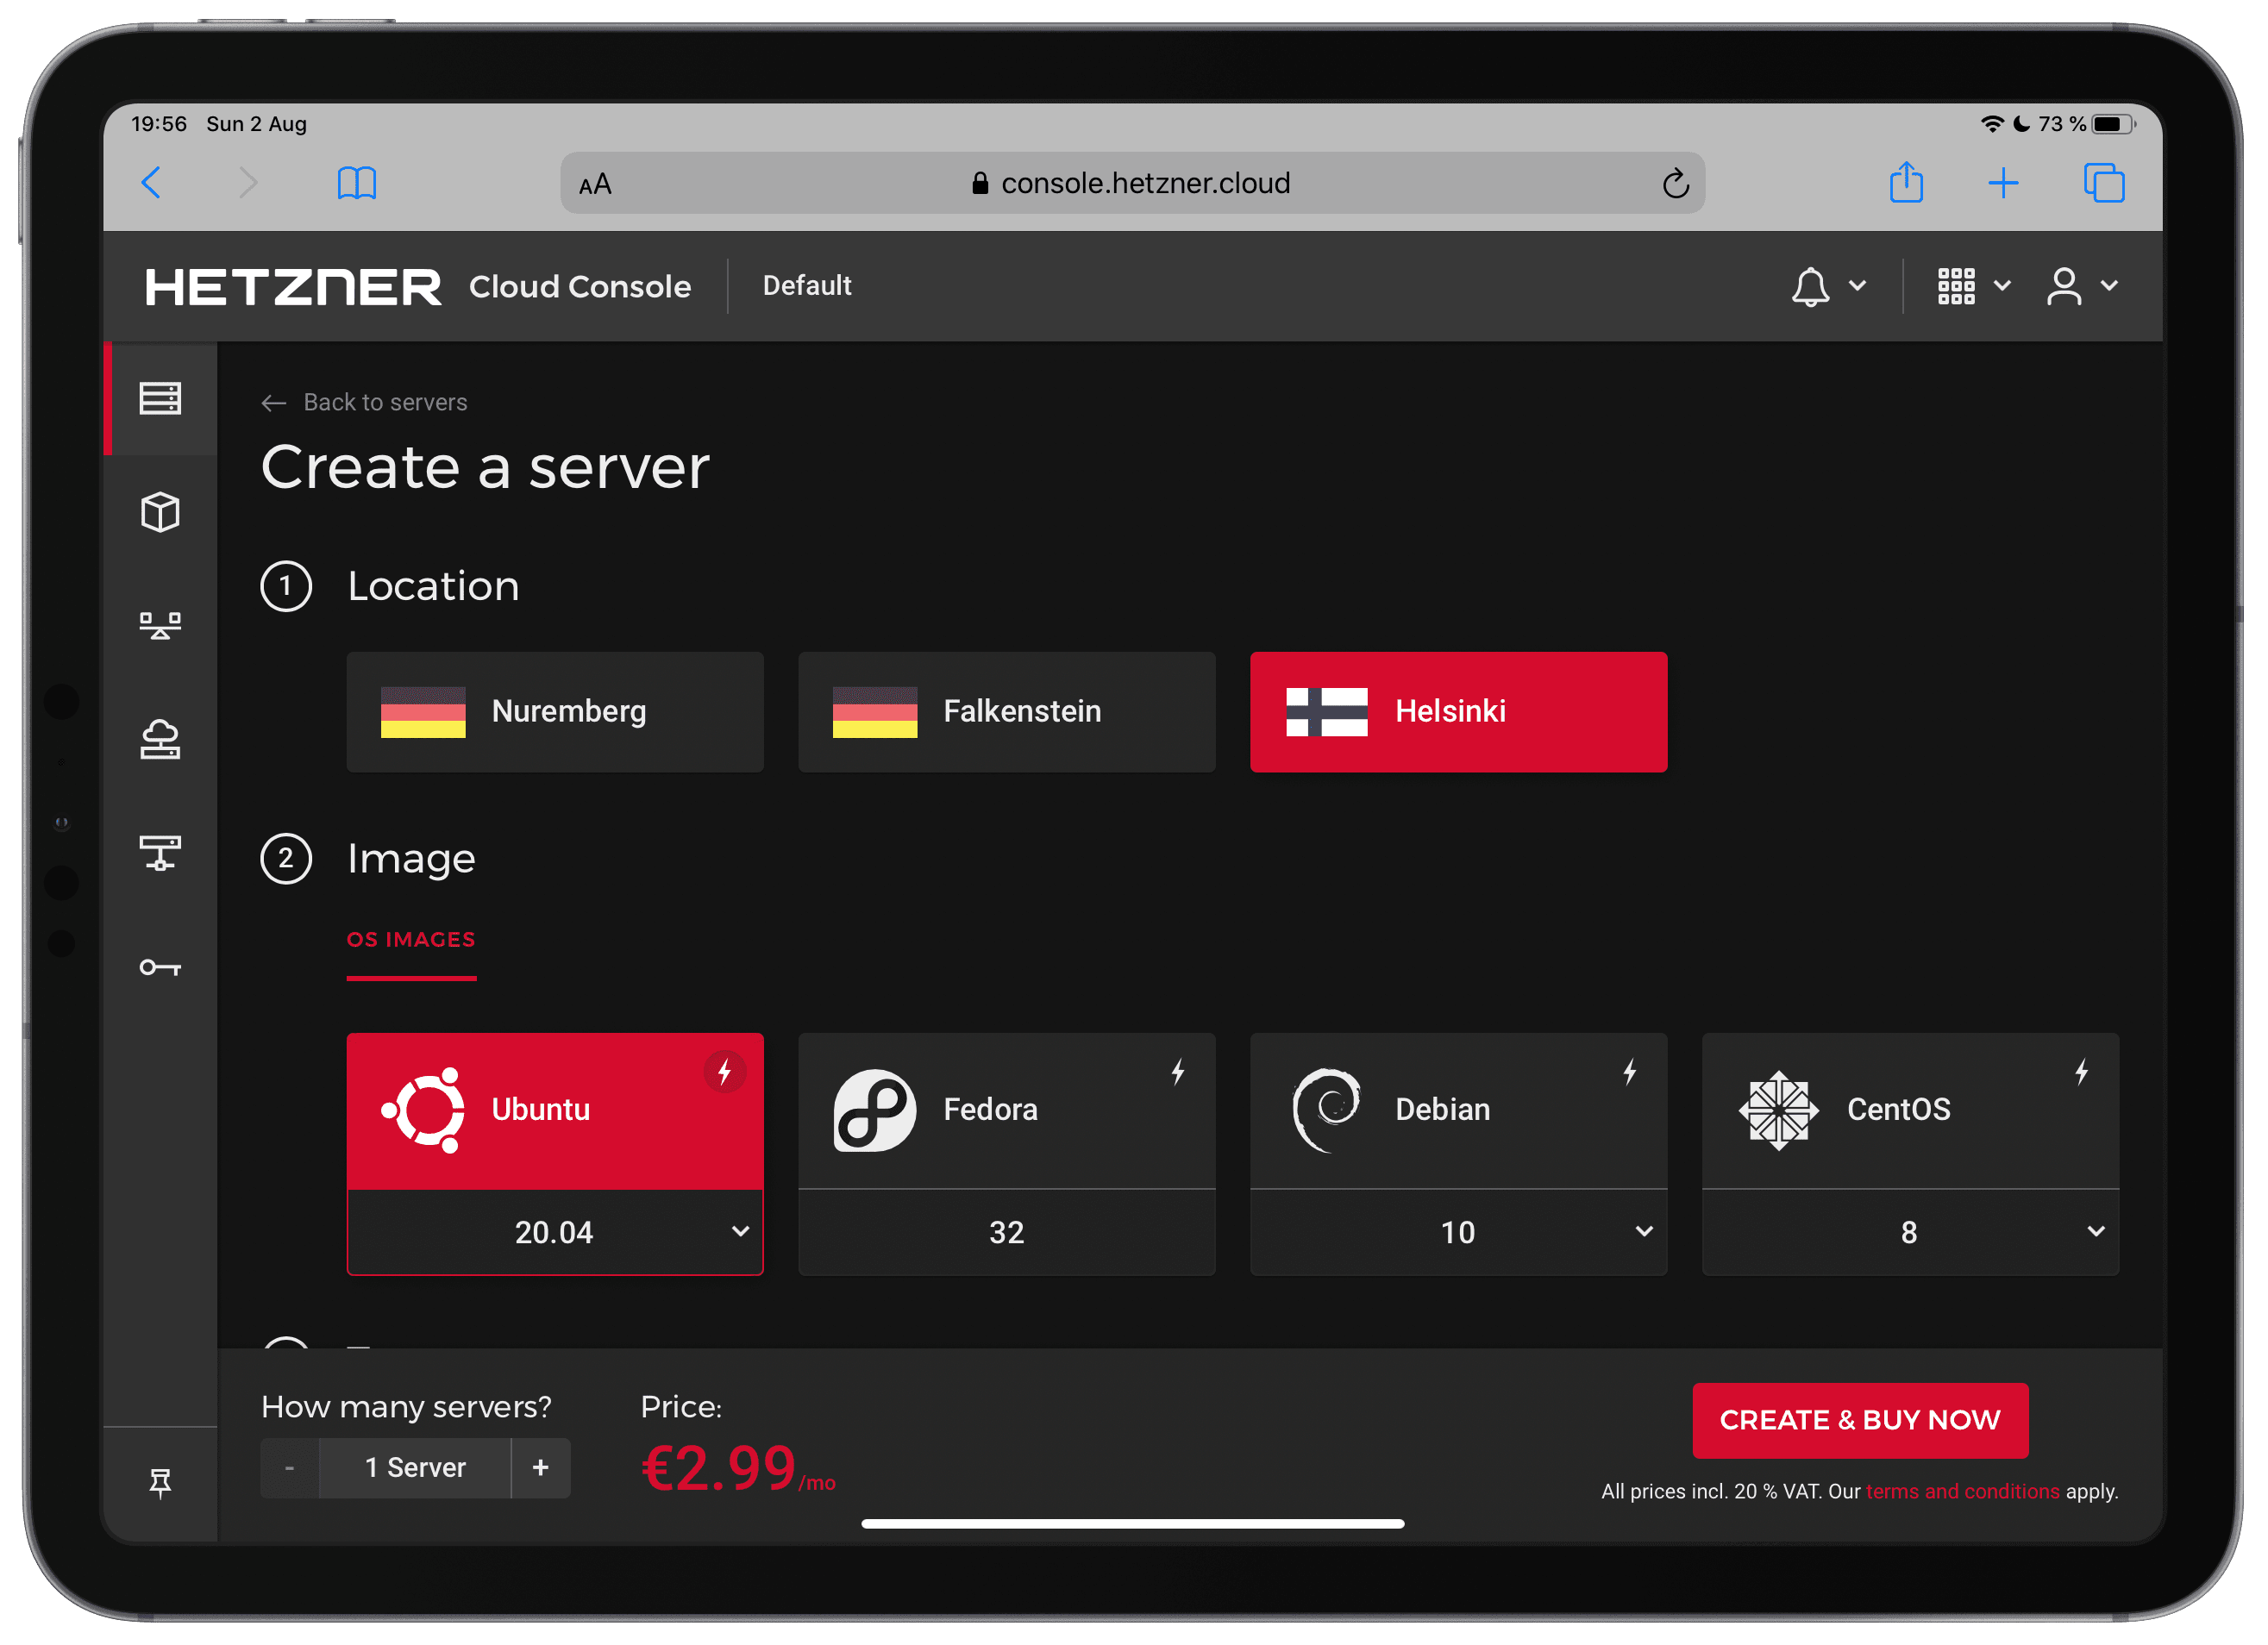Open the Servers sidebar icon
This screenshot has width=2268, height=1645.
[x=160, y=398]
